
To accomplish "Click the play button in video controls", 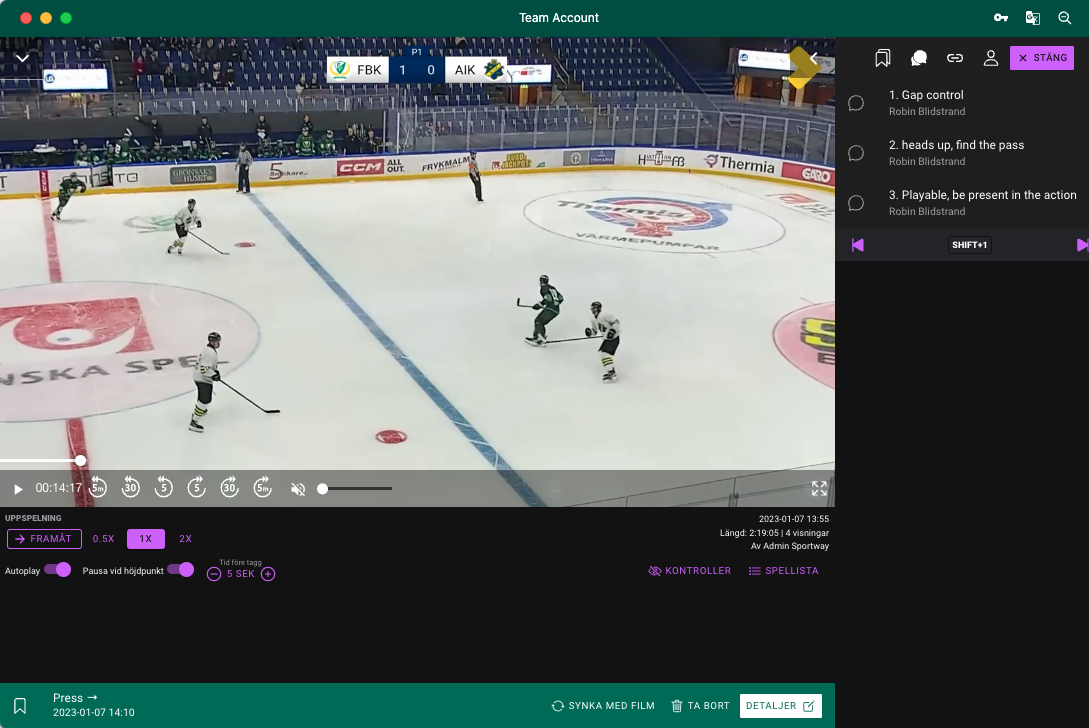I will point(18,489).
